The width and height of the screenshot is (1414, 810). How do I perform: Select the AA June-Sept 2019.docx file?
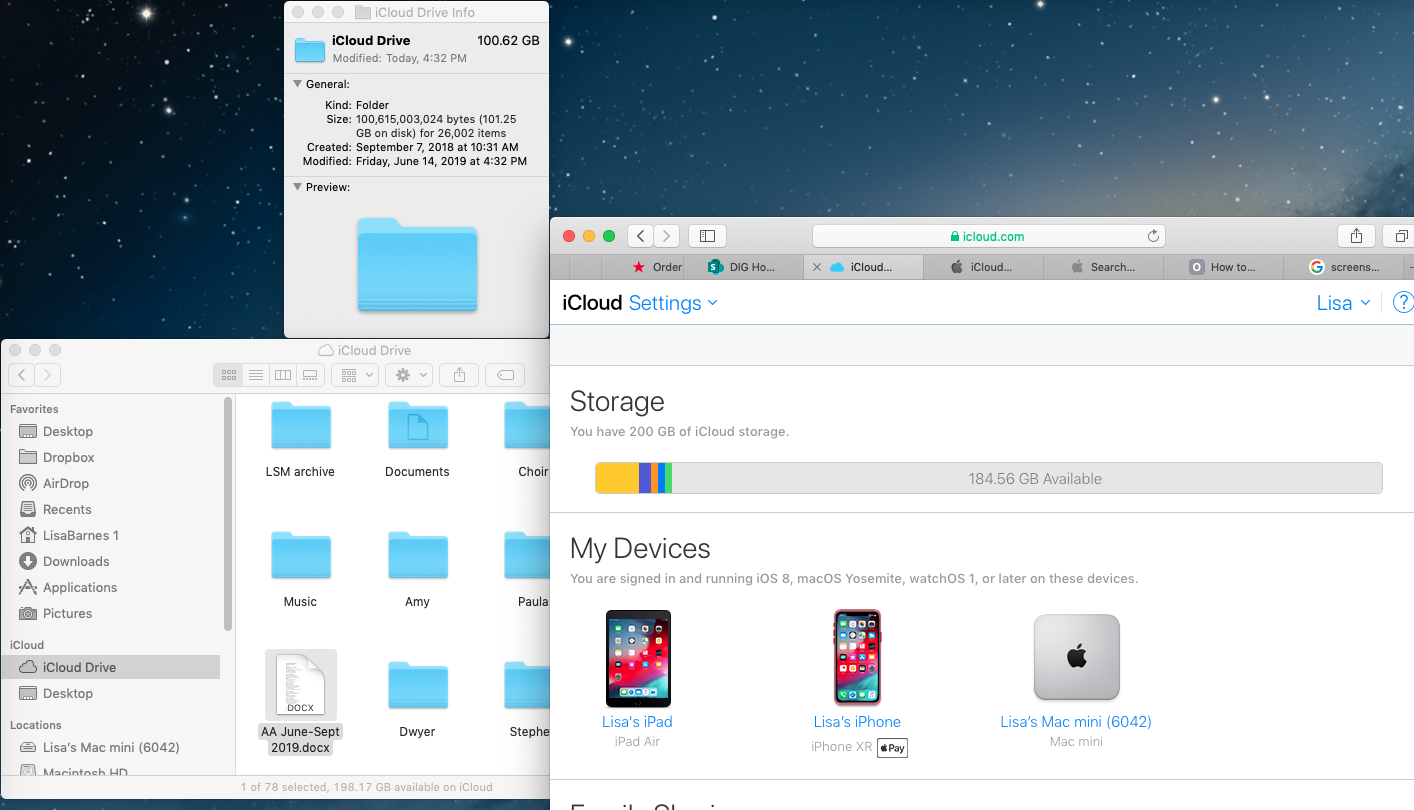300,703
